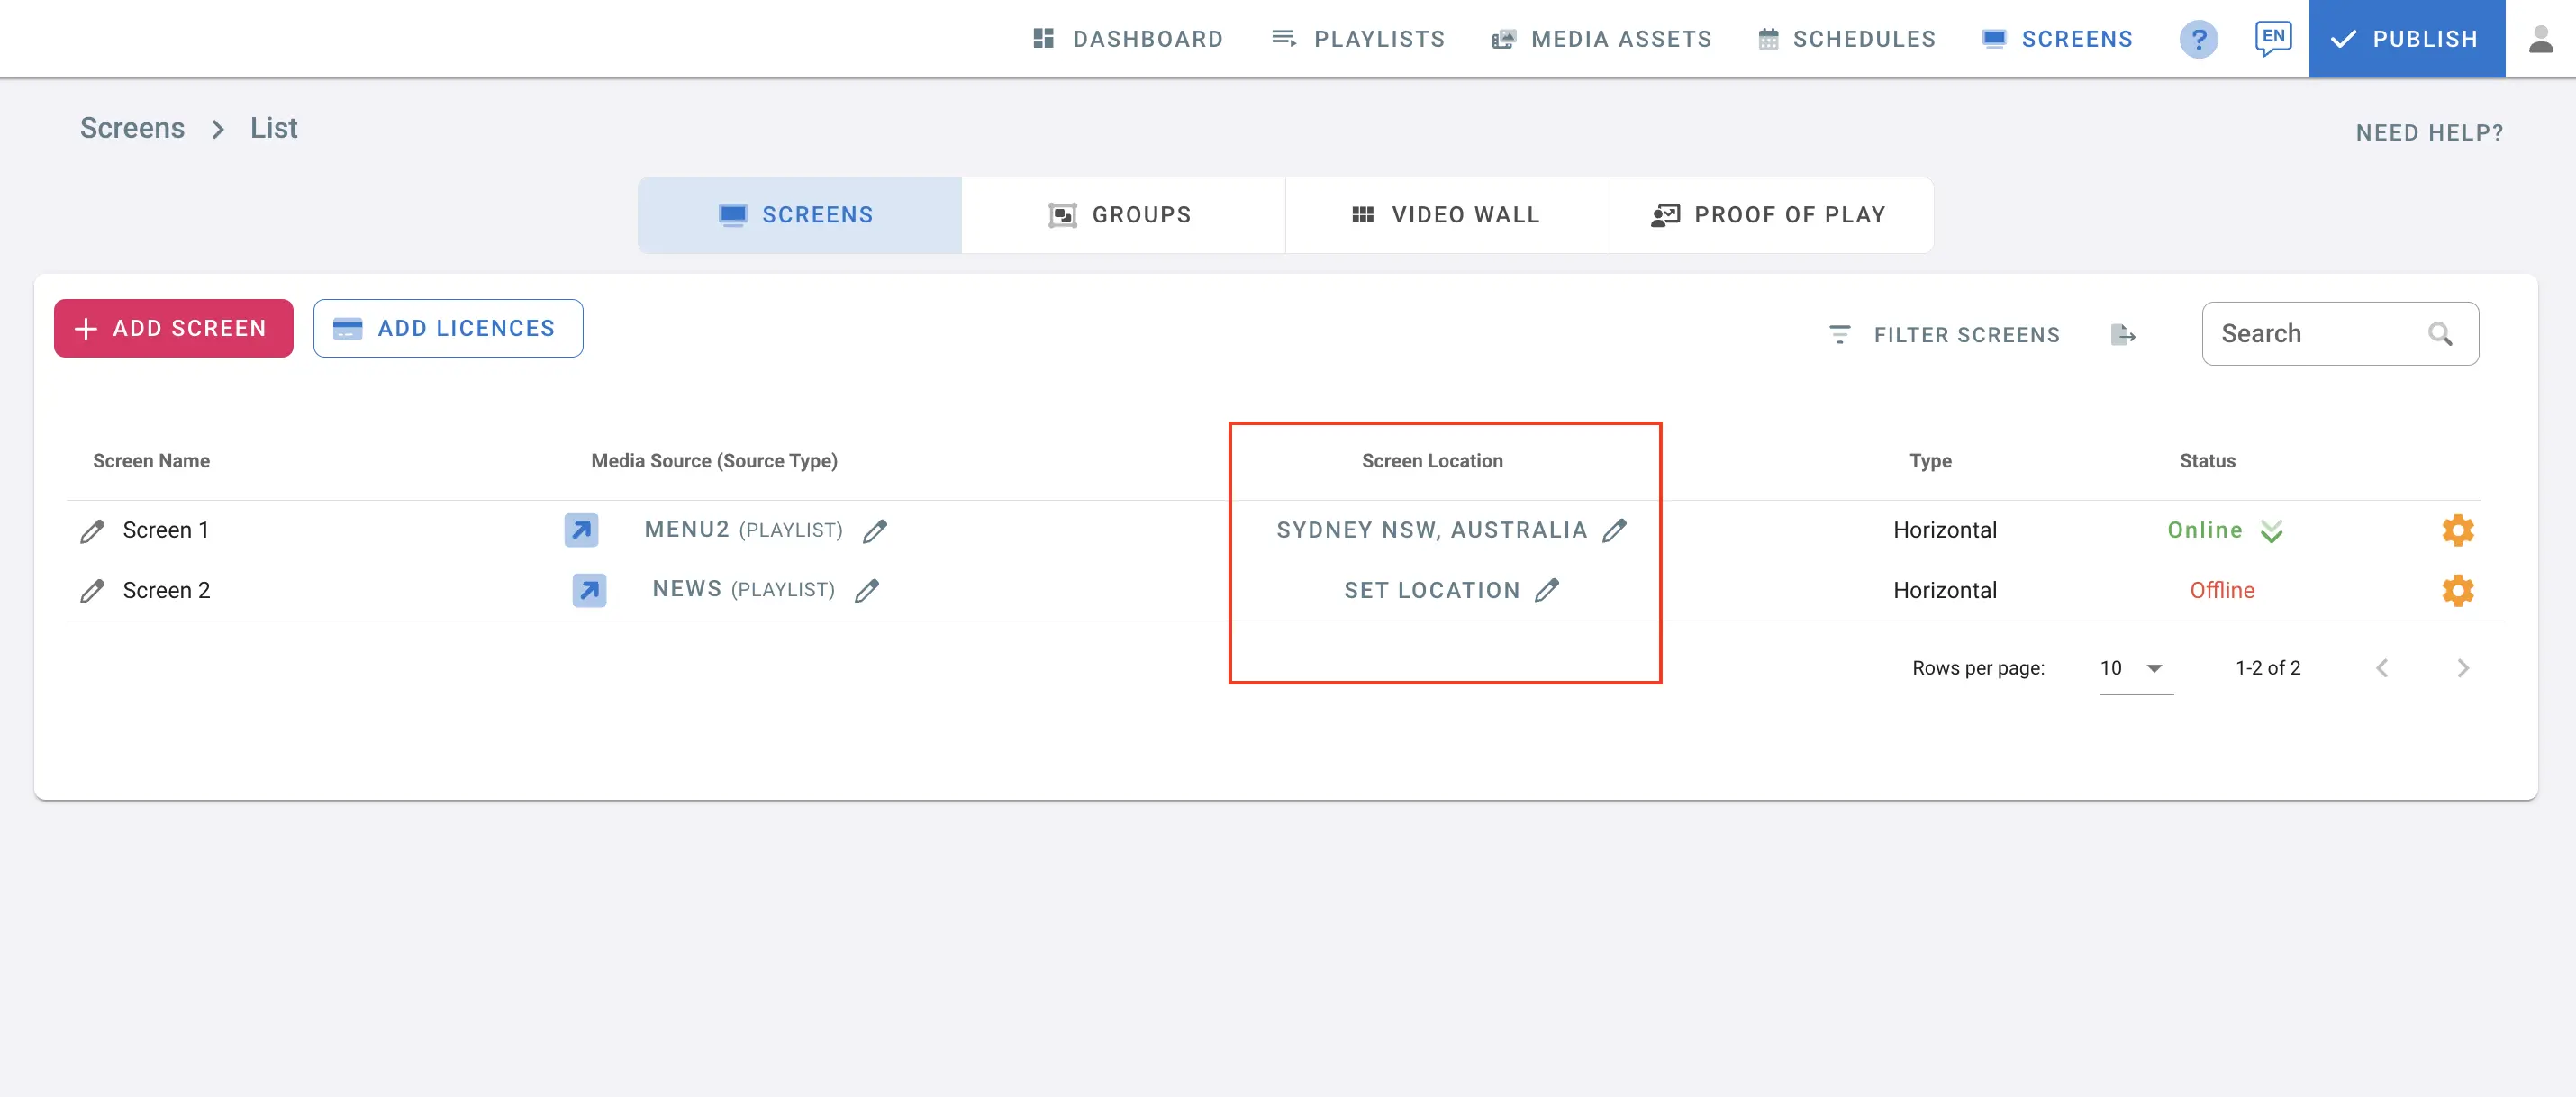Image resolution: width=2576 pixels, height=1097 pixels.
Task: Click Set Location for Screen 2
Action: click(x=1431, y=590)
